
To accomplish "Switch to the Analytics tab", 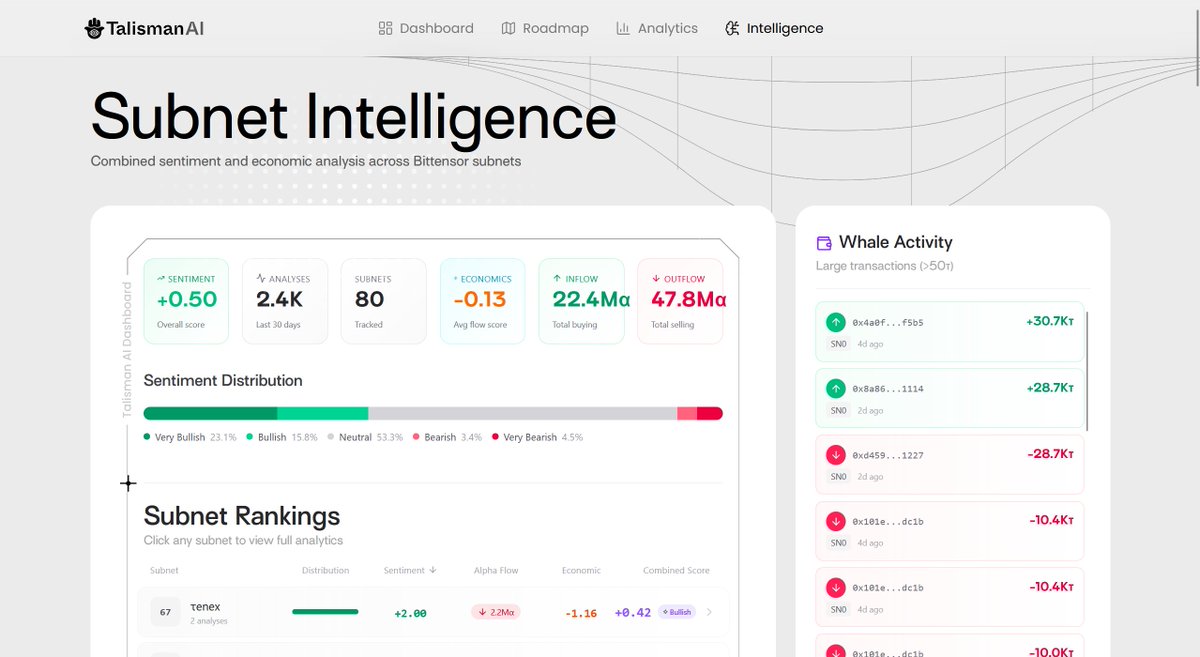I will (657, 28).
